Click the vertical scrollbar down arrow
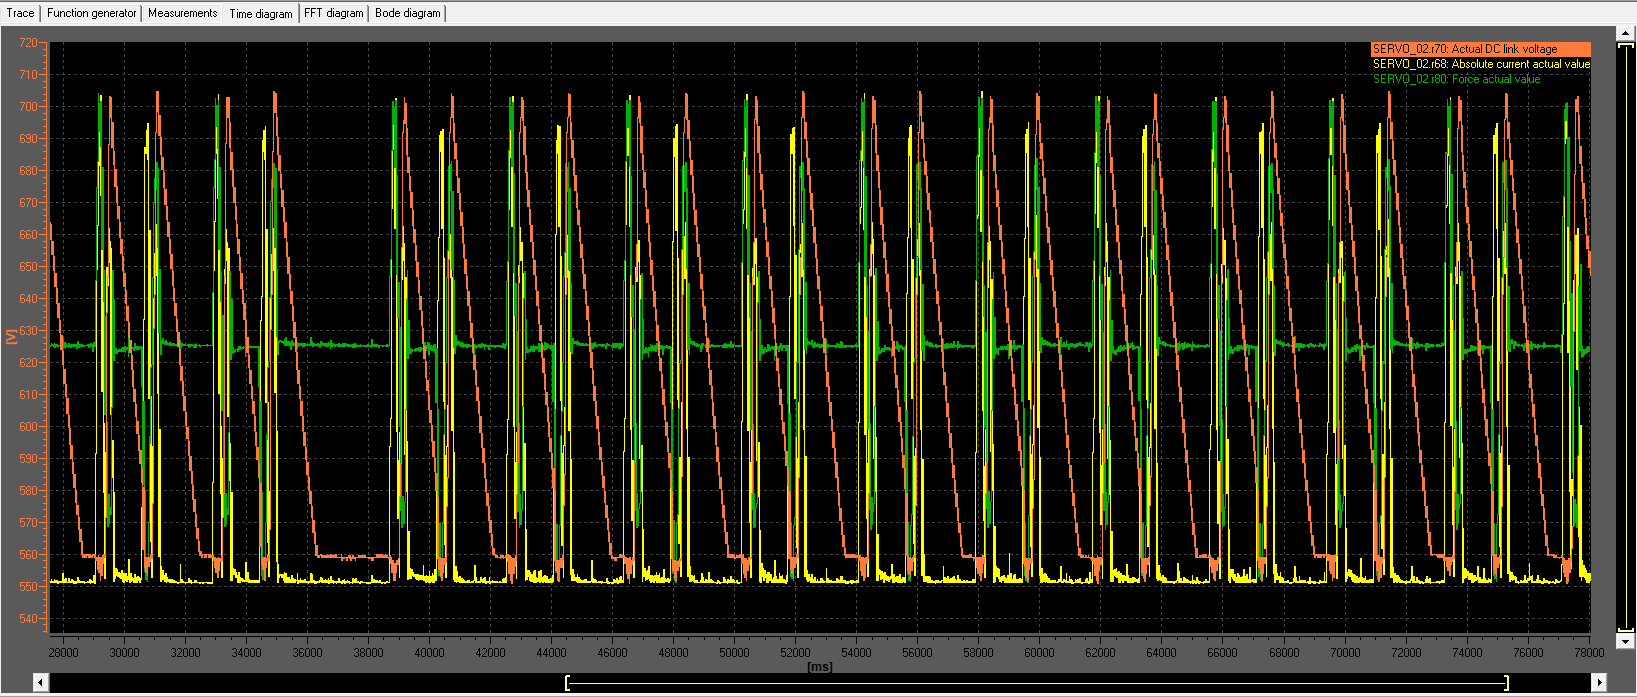The image size is (1637, 697). [x=1625, y=641]
